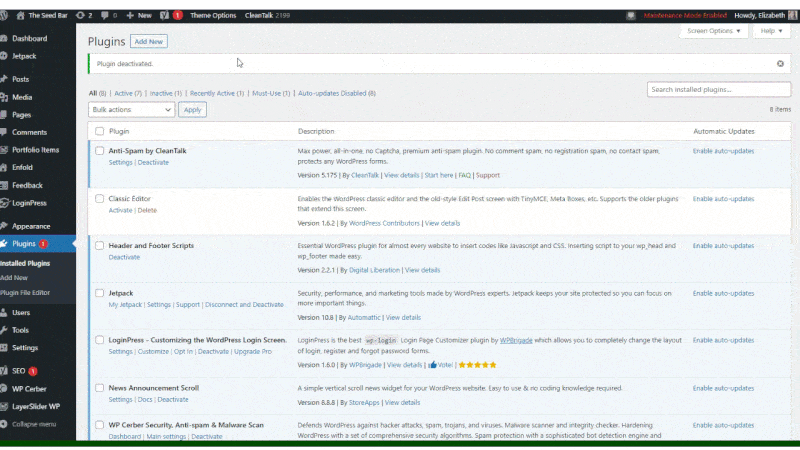Open The Seed Bar home icon
Screen dimensions: 800x450
[20, 15]
